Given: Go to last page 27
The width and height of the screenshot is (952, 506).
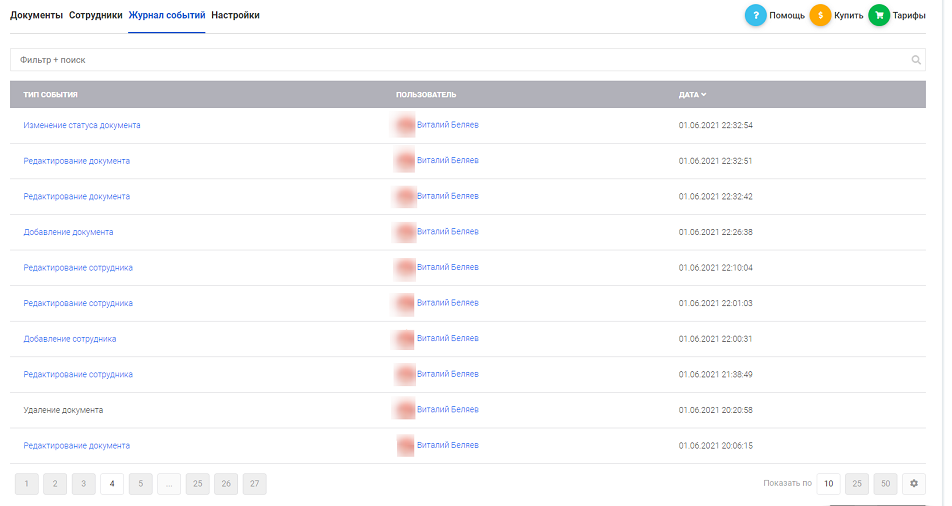Looking at the screenshot, I should (x=254, y=484).
